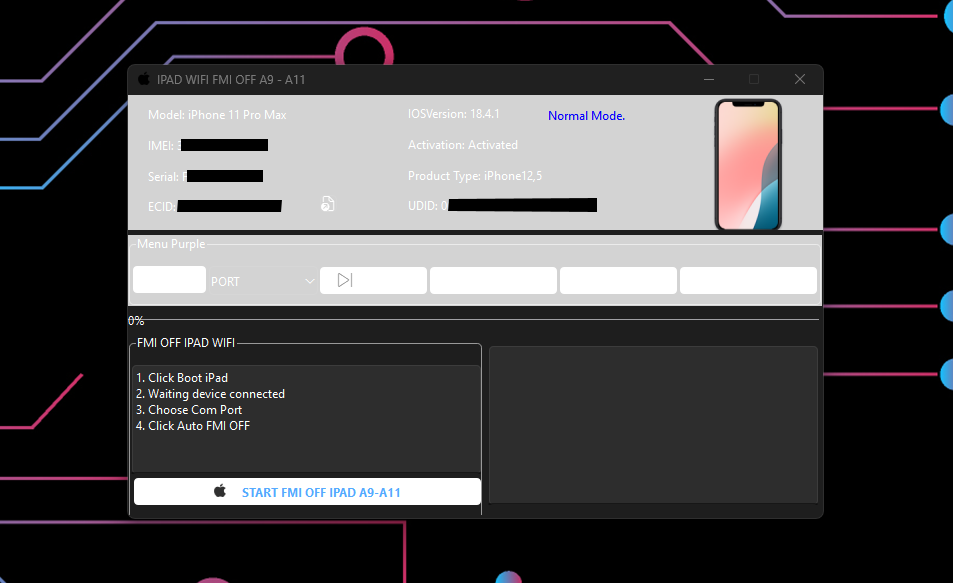This screenshot has height=583, width=953.
Task: Click the 'Product Type: iPhone12,5' label
Action: tap(475, 176)
